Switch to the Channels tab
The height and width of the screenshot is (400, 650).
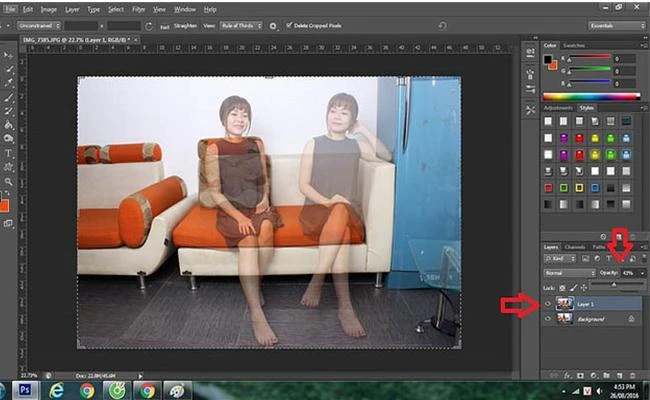point(575,246)
